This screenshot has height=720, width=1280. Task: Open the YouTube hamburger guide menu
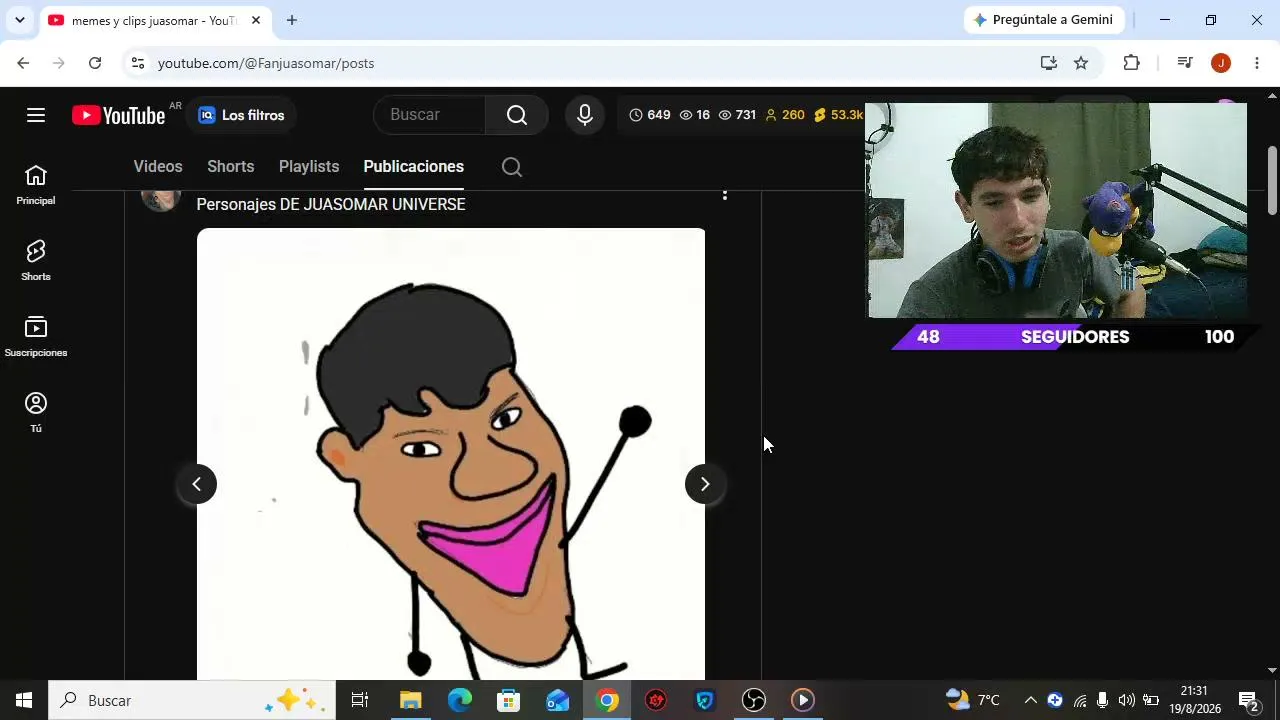click(36, 115)
